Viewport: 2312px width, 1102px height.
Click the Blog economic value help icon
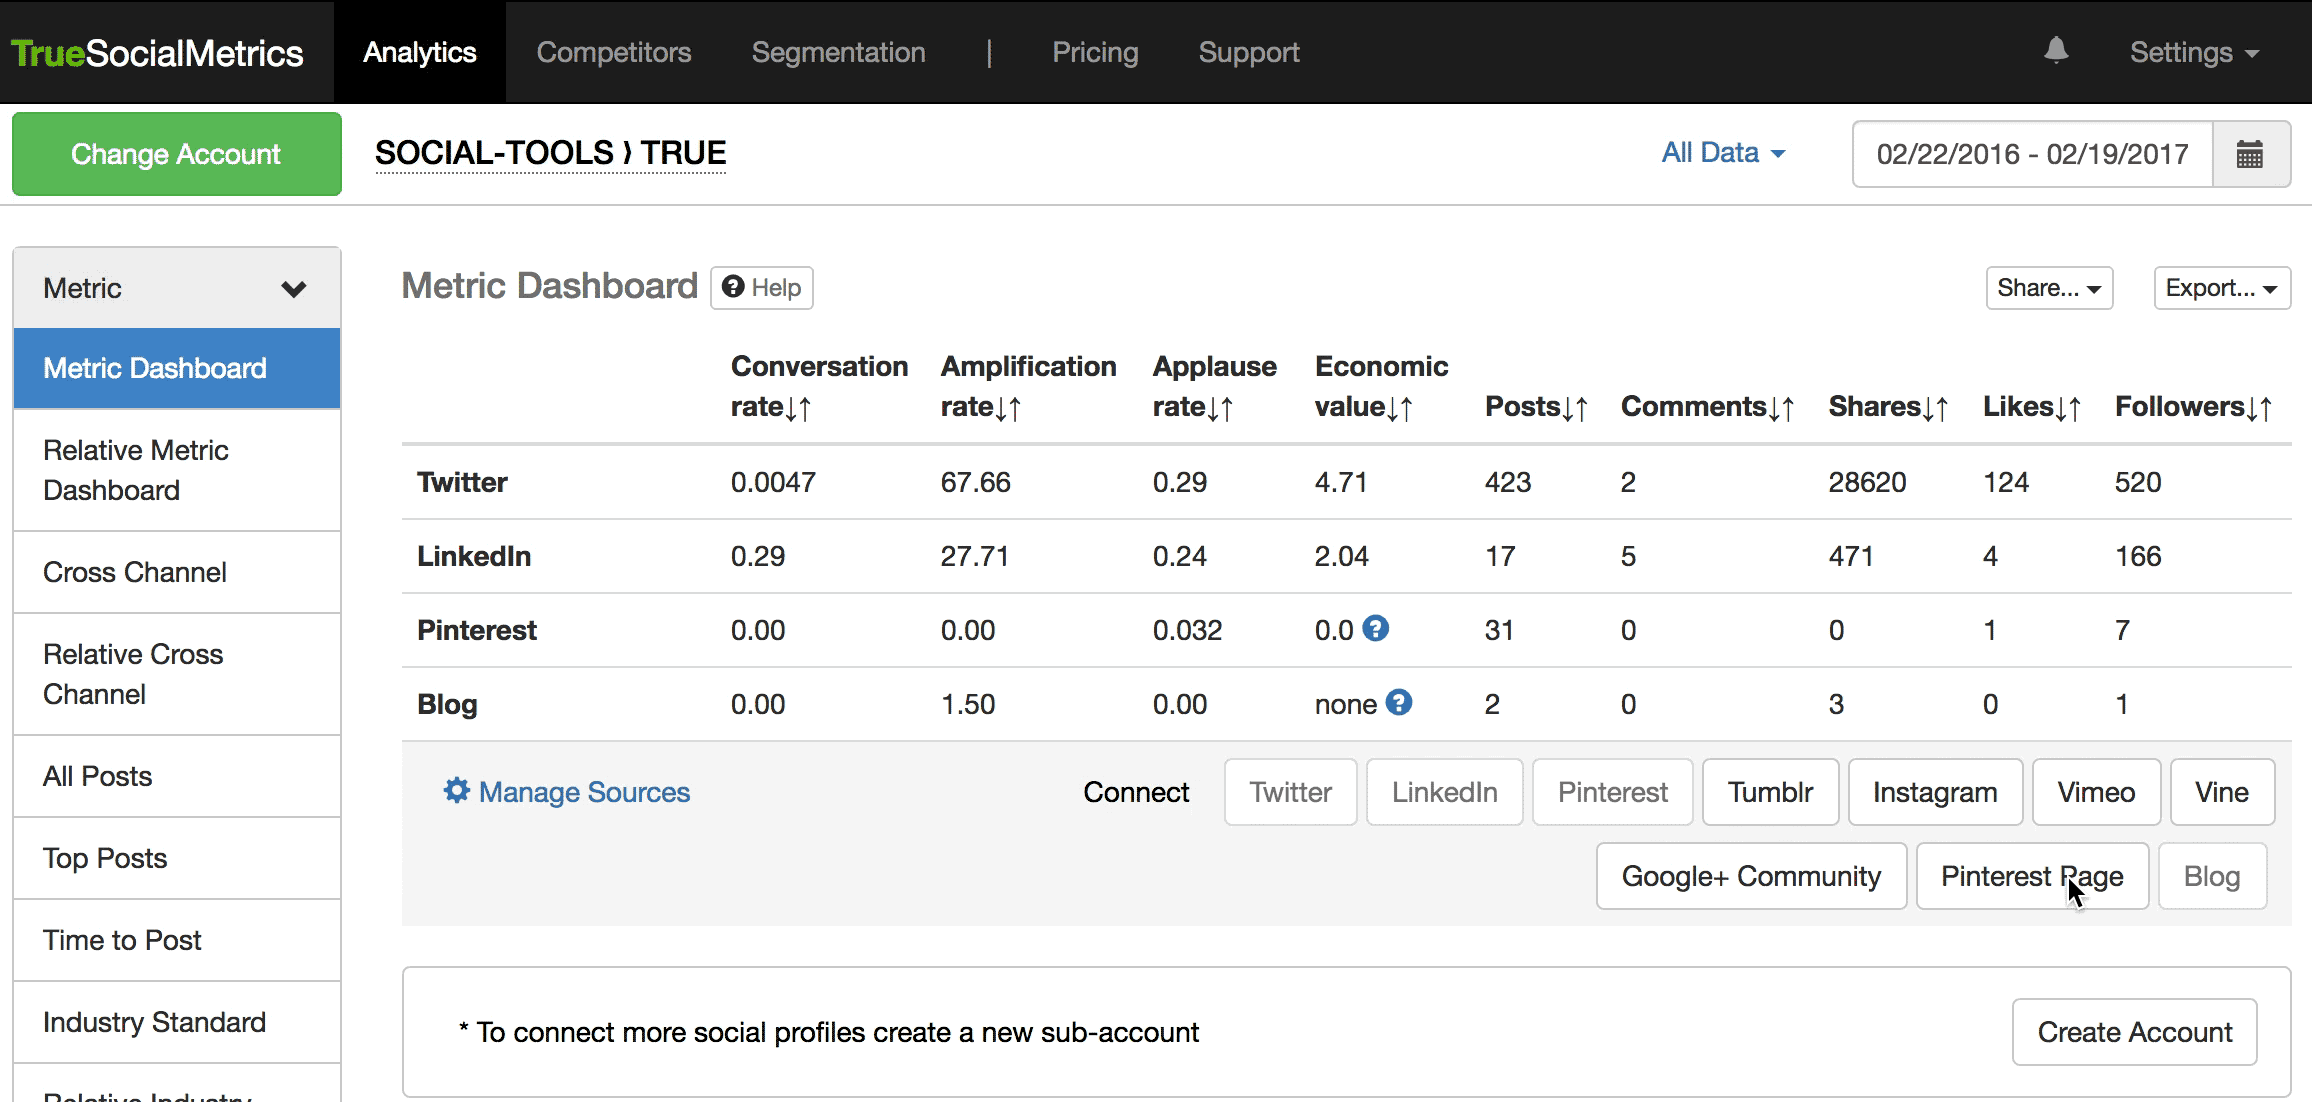pyautogui.click(x=1399, y=703)
